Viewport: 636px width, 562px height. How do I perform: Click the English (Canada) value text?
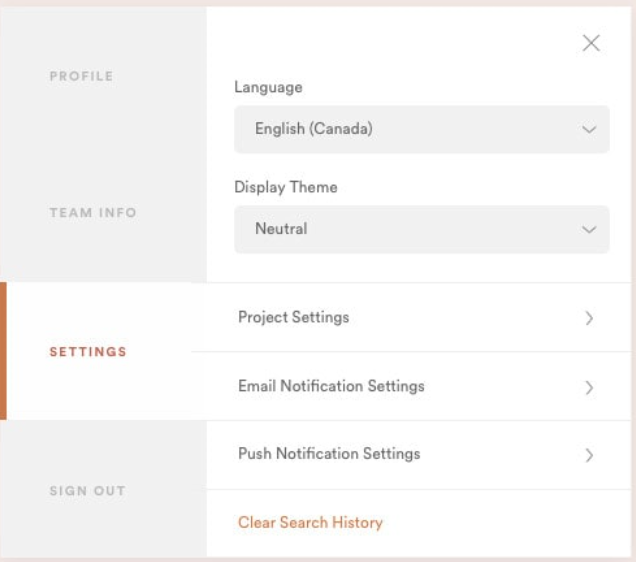click(314, 129)
